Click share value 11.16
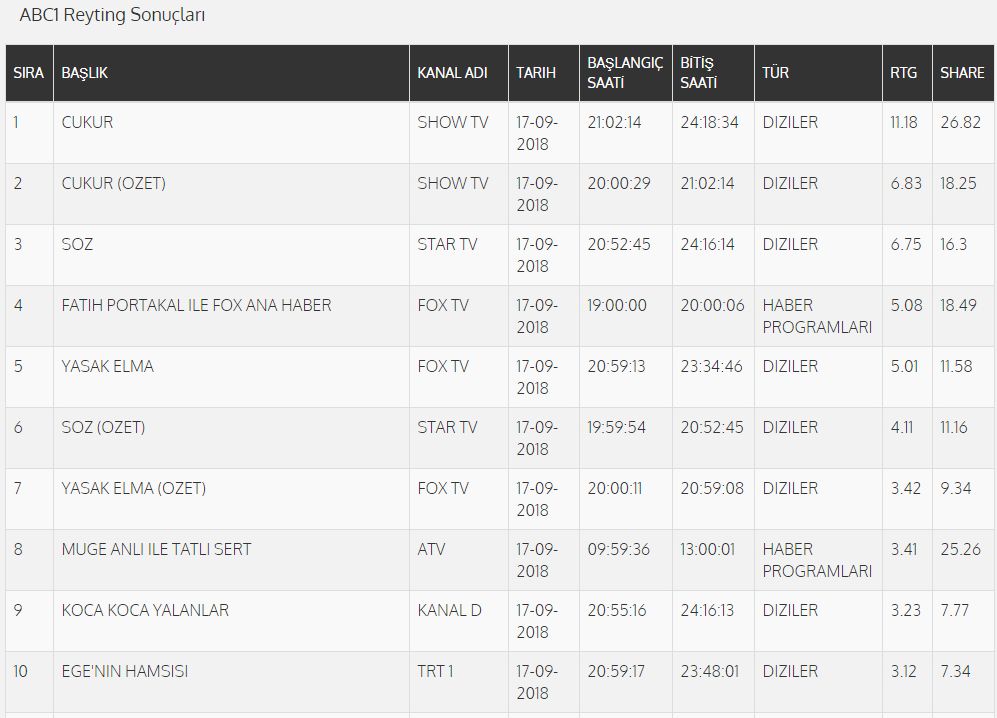 coord(954,427)
